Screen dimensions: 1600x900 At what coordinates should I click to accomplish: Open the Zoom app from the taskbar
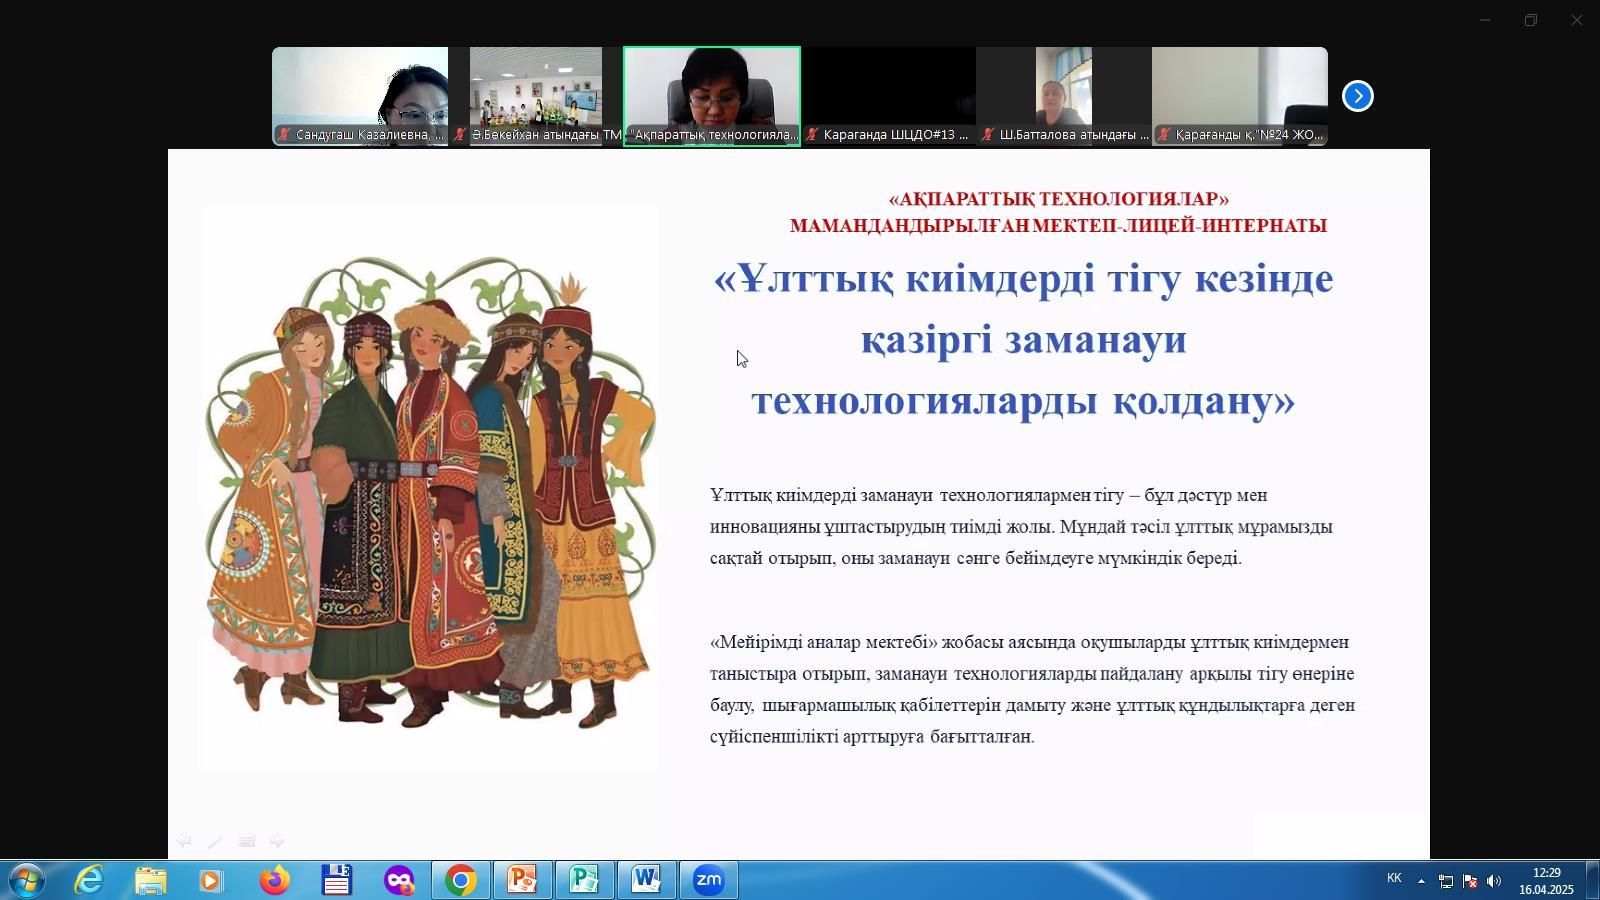709,880
